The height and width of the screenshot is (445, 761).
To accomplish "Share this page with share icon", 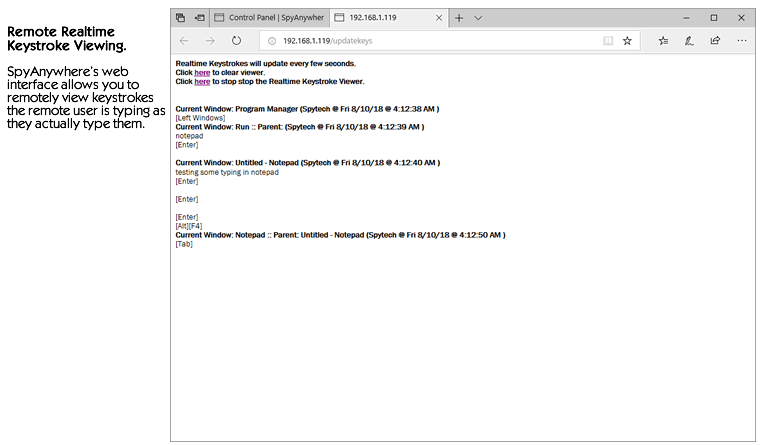I will tap(715, 40).
